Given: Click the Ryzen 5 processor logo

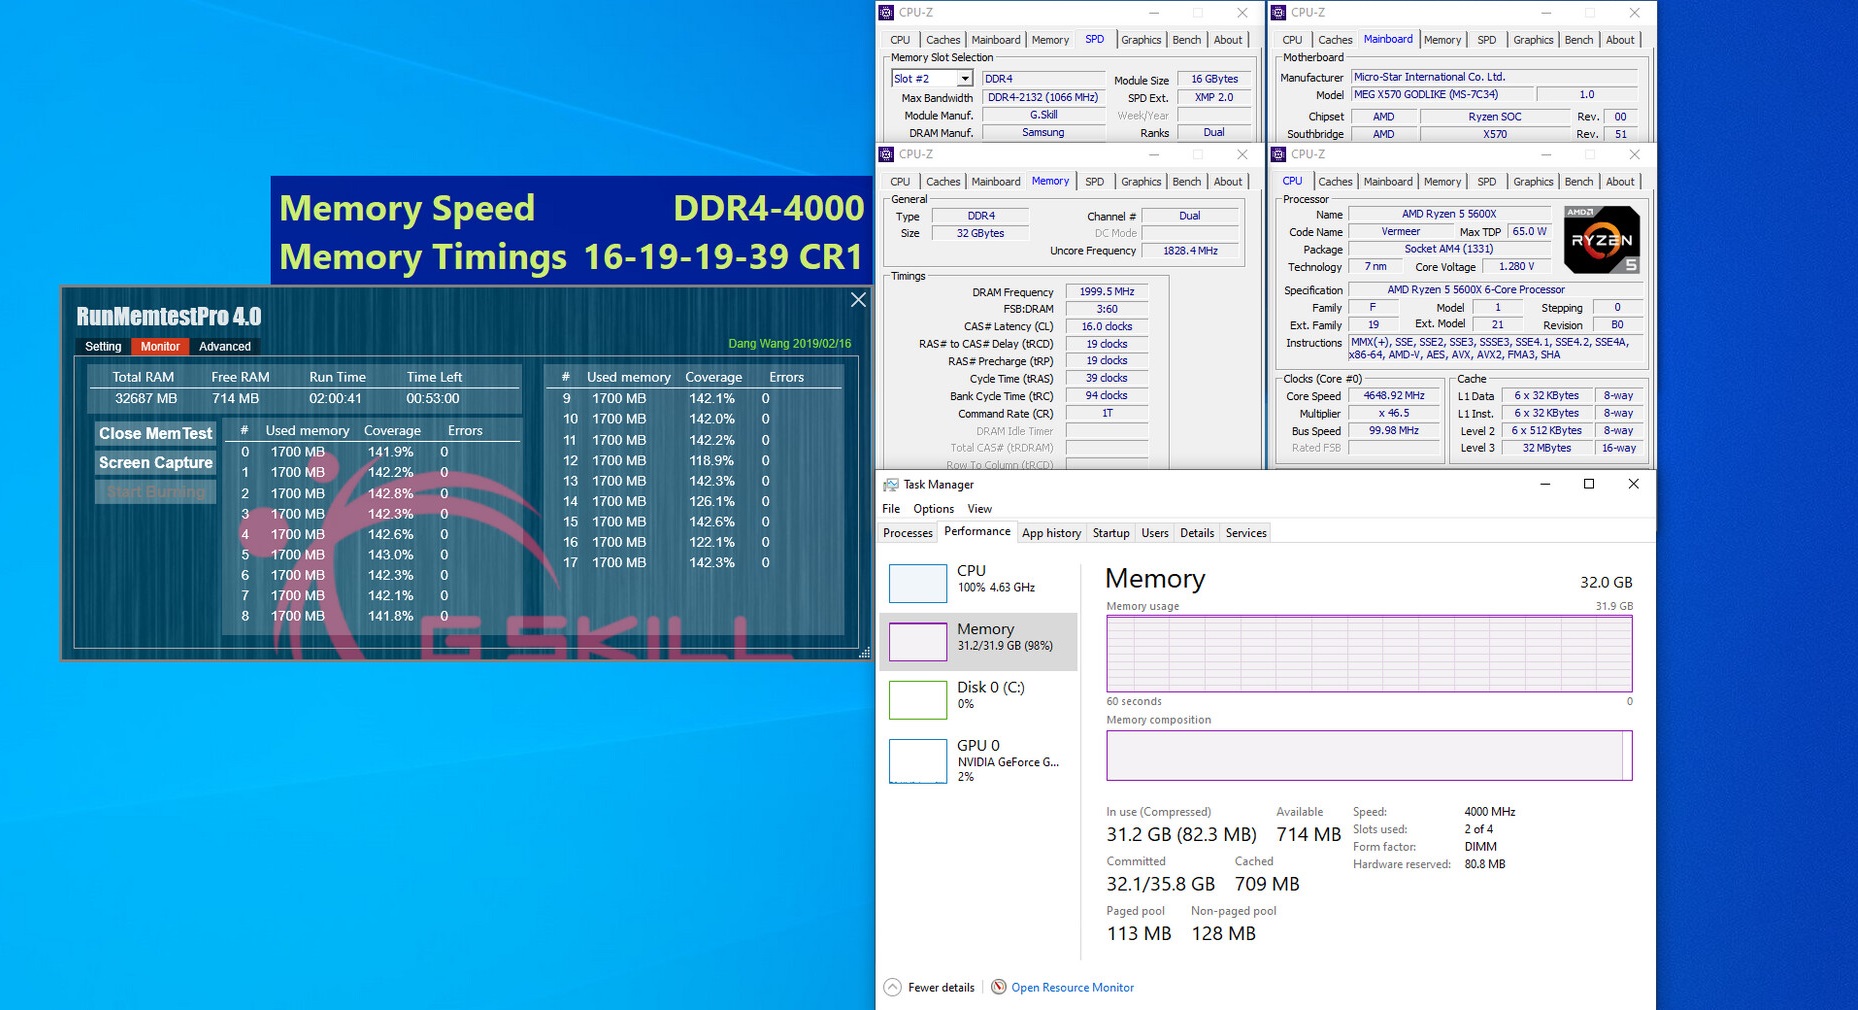Looking at the screenshot, I should tap(1601, 240).
